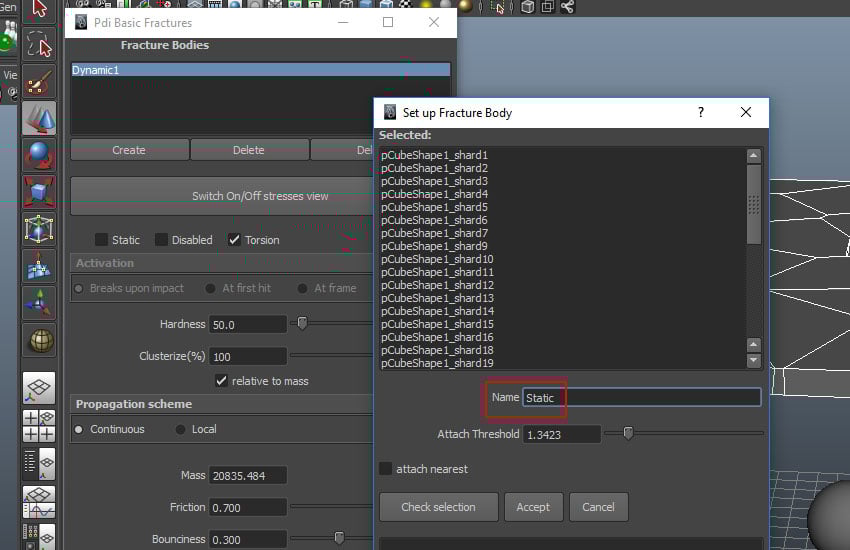This screenshot has height=550, width=850.
Task: Click the scroll up arrow of Selected list
Action: tap(754, 156)
